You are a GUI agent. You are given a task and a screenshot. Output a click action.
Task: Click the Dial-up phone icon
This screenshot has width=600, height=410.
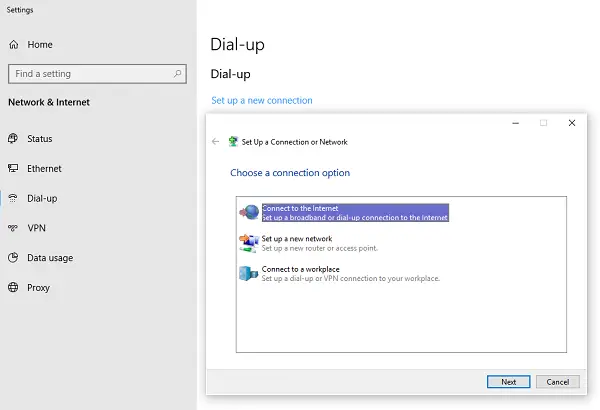13,198
